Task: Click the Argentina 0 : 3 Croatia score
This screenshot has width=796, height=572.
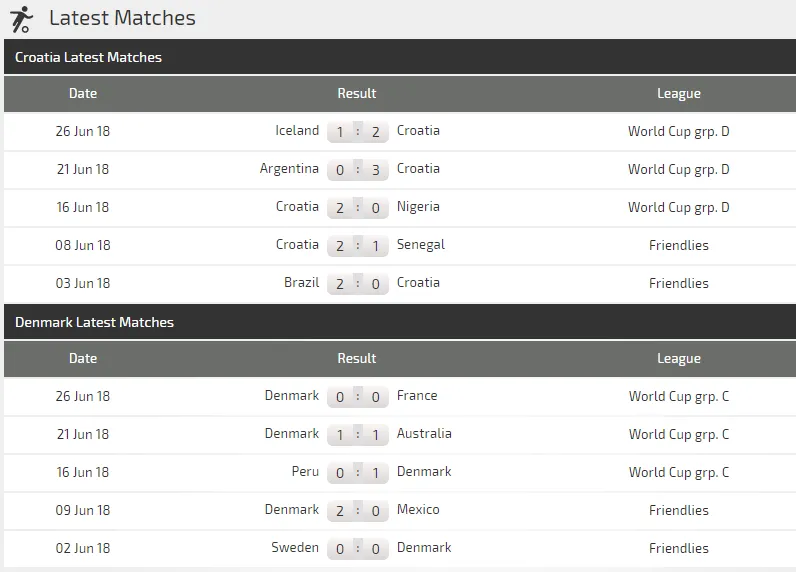Action: 357,170
